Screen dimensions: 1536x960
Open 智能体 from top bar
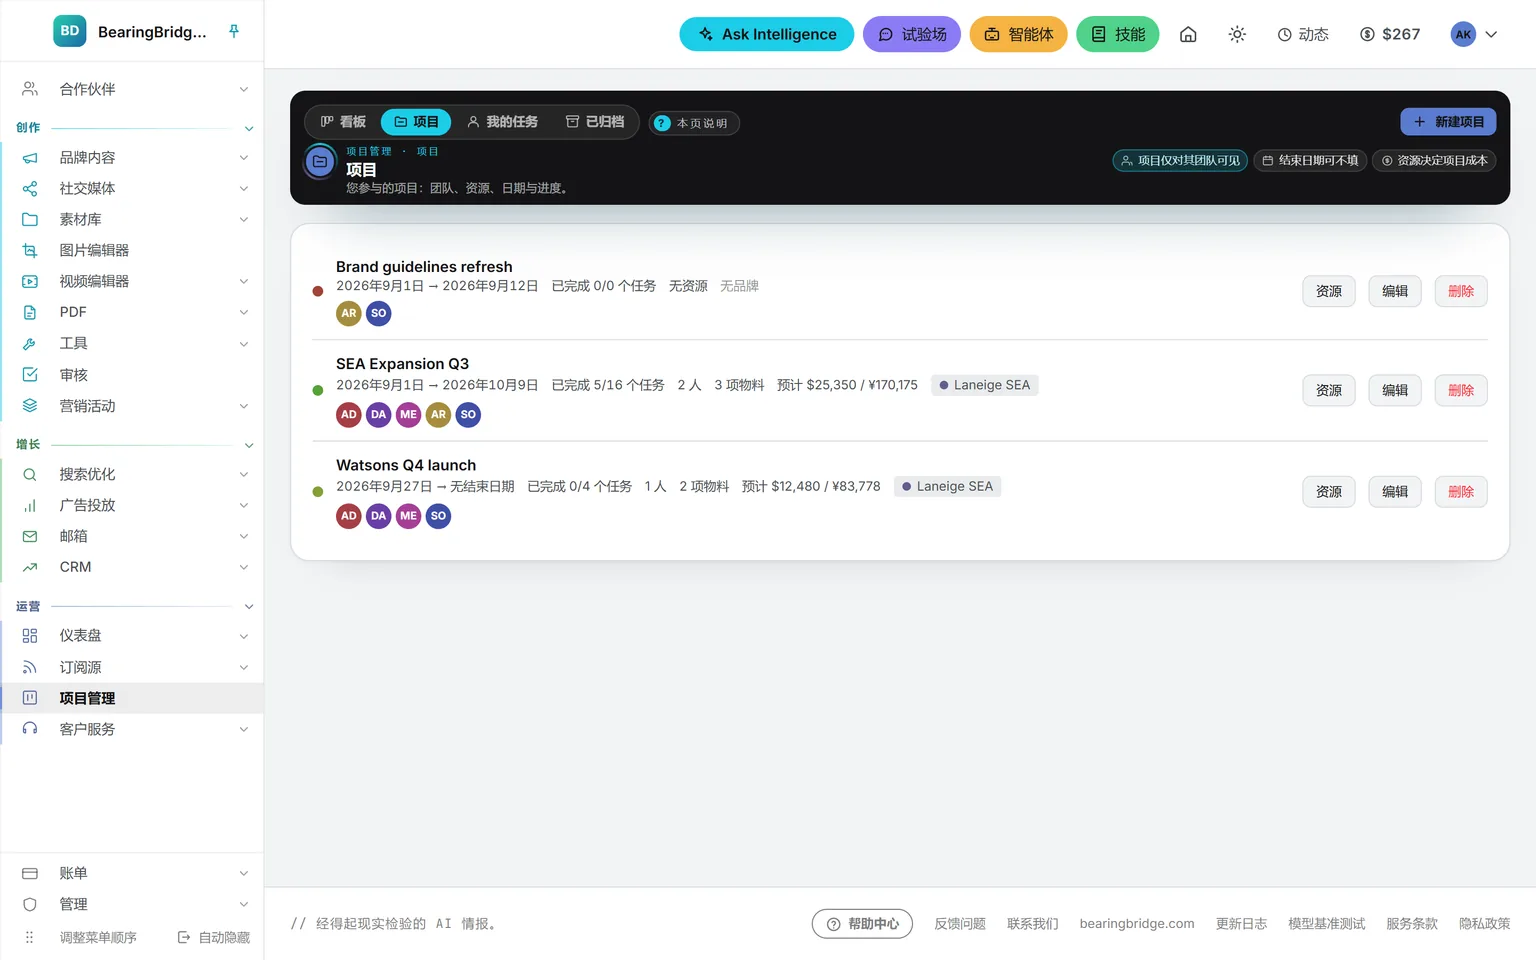[1018, 34]
